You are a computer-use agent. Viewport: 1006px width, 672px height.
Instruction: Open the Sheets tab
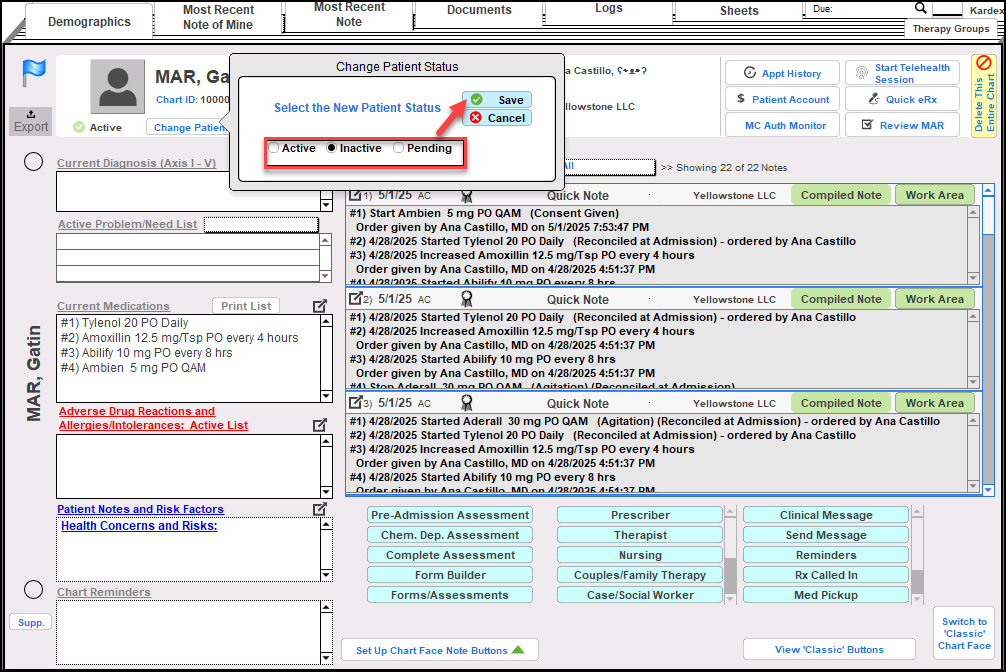[x=739, y=11]
